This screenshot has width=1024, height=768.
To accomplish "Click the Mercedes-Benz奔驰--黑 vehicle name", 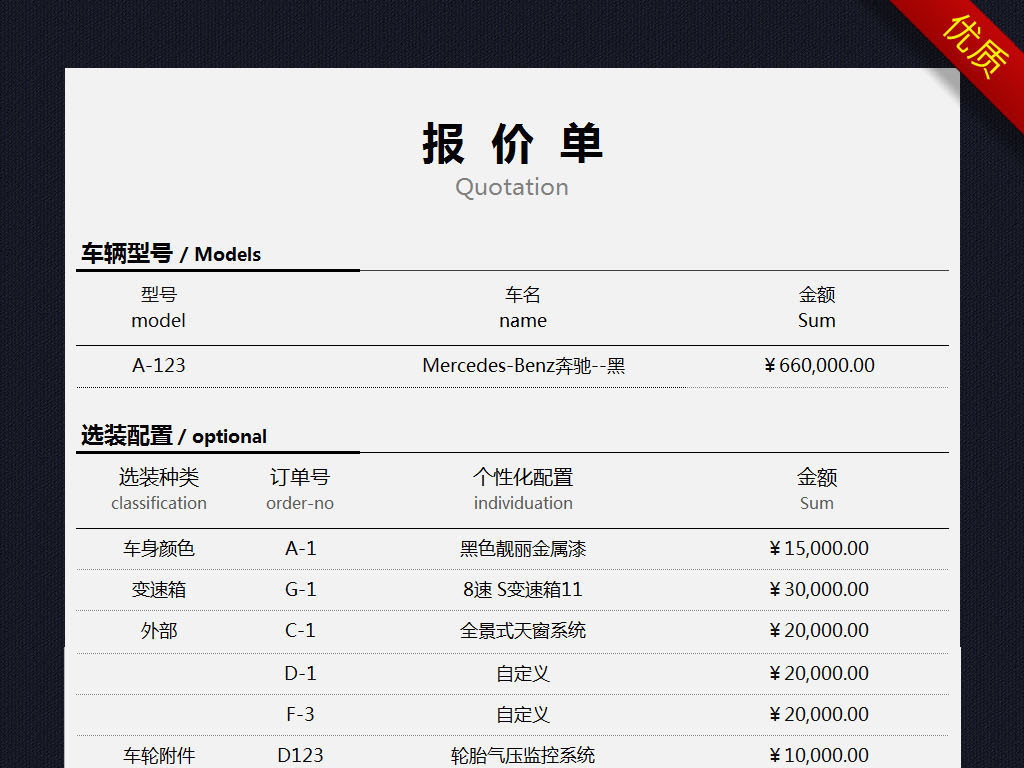I will pyautogui.click(x=523, y=365).
